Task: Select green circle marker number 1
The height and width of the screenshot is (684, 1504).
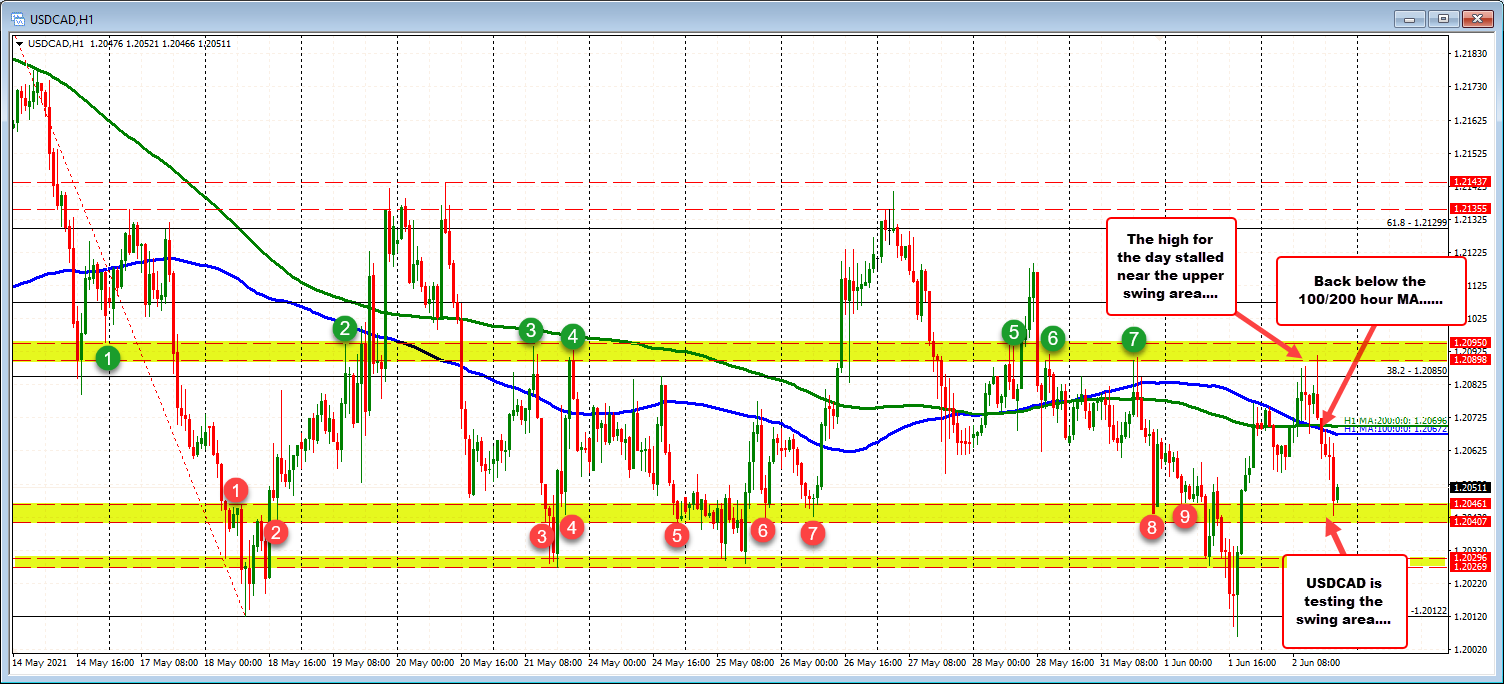Action: coord(110,355)
